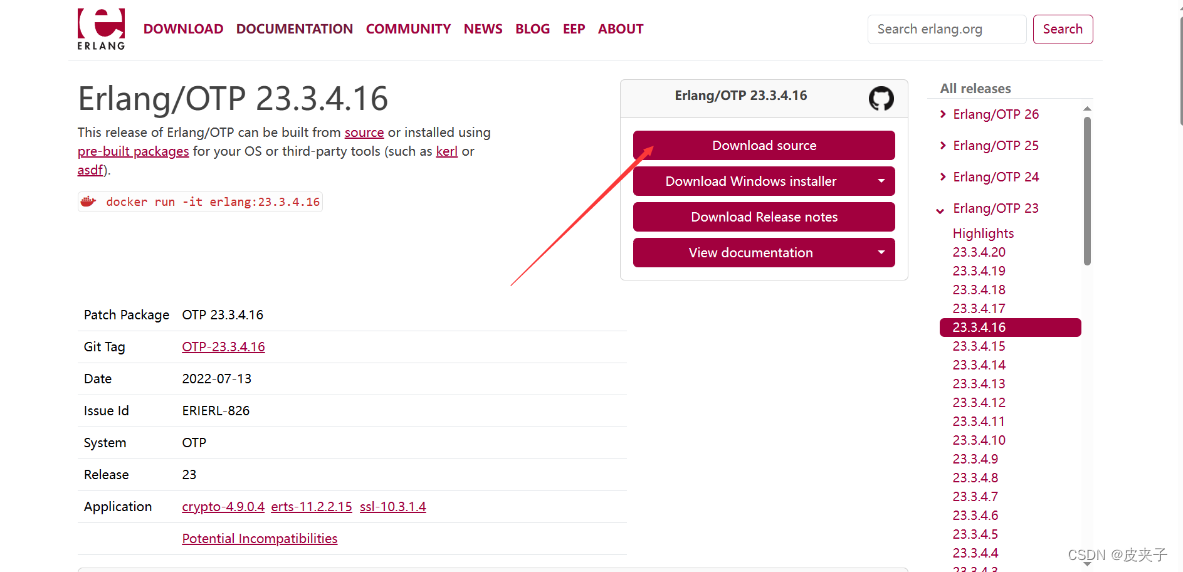Collapse Erlang/OTP 23 releases

(x=988, y=208)
